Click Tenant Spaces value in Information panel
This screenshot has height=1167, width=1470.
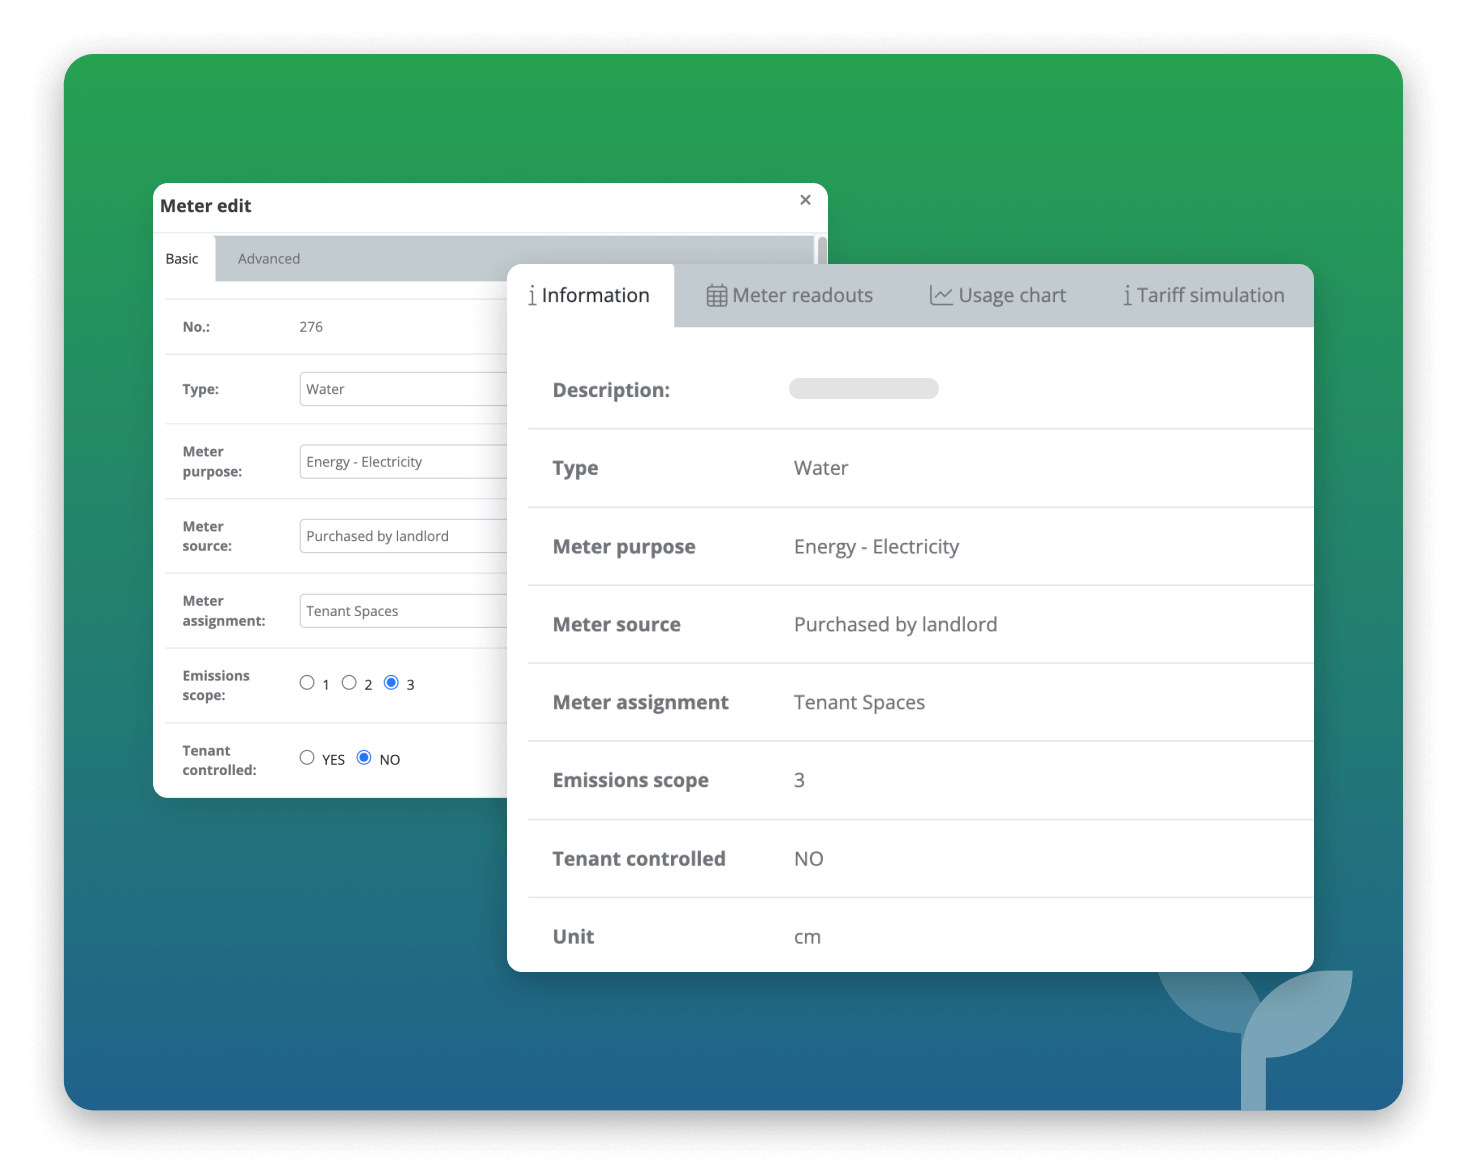859,703
